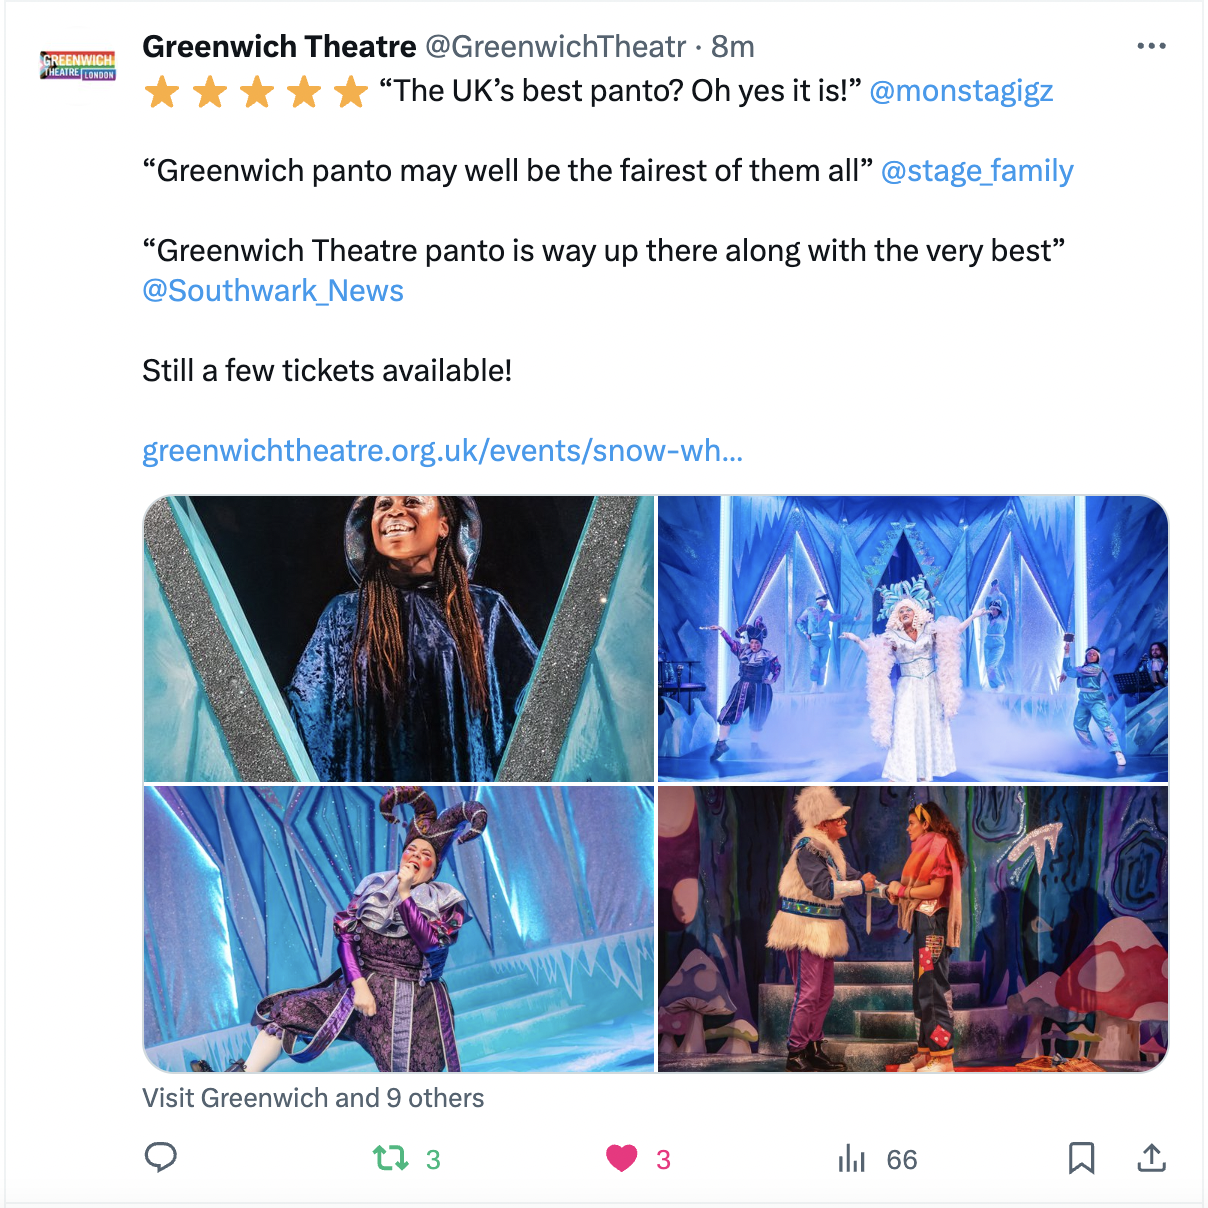Image resolution: width=1208 pixels, height=1208 pixels.
Task: Click the green retweet icon
Action: pyautogui.click(x=390, y=1159)
